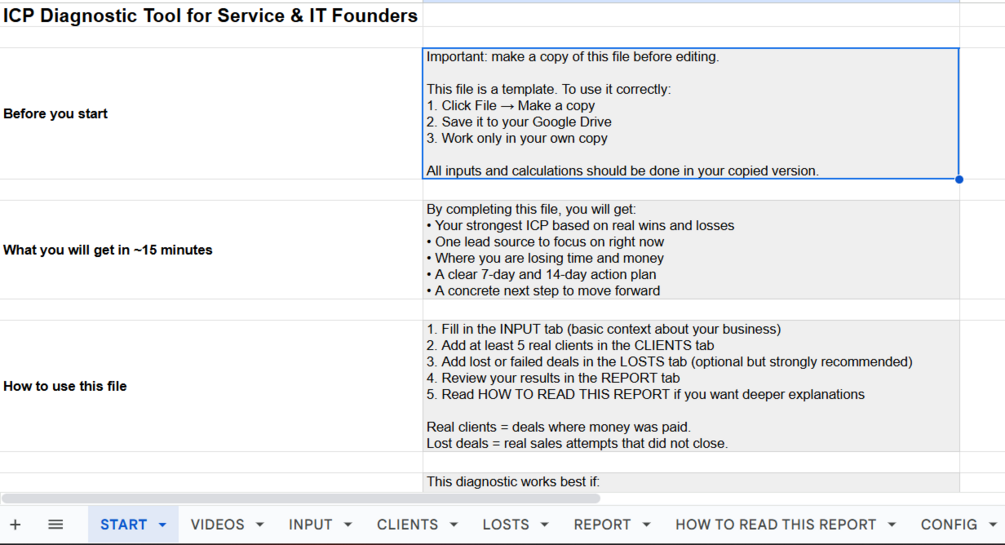Open INPUT tab menu arrow

tap(348, 524)
